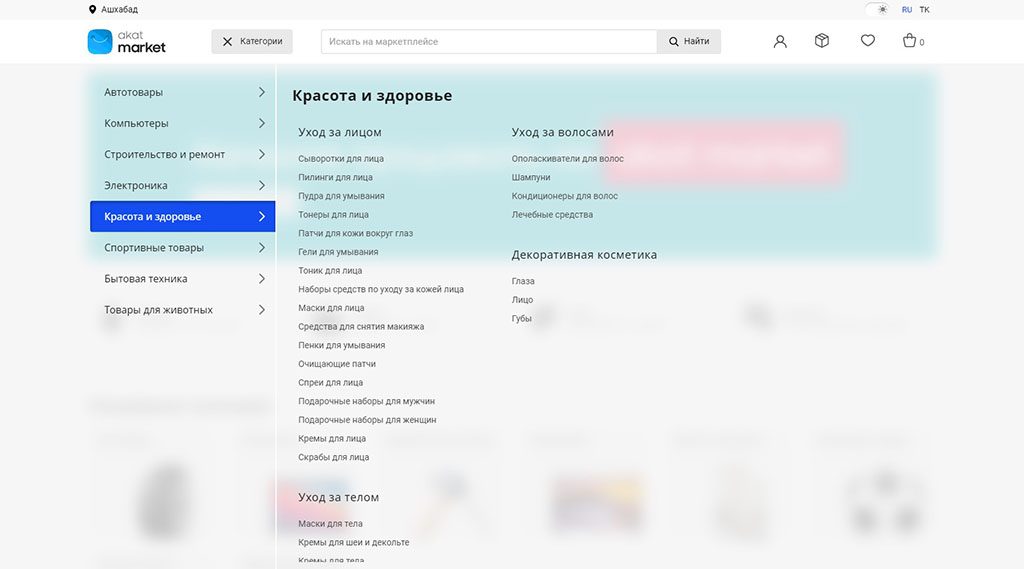Open Кремы для лица
1024x569 pixels.
(332, 438)
